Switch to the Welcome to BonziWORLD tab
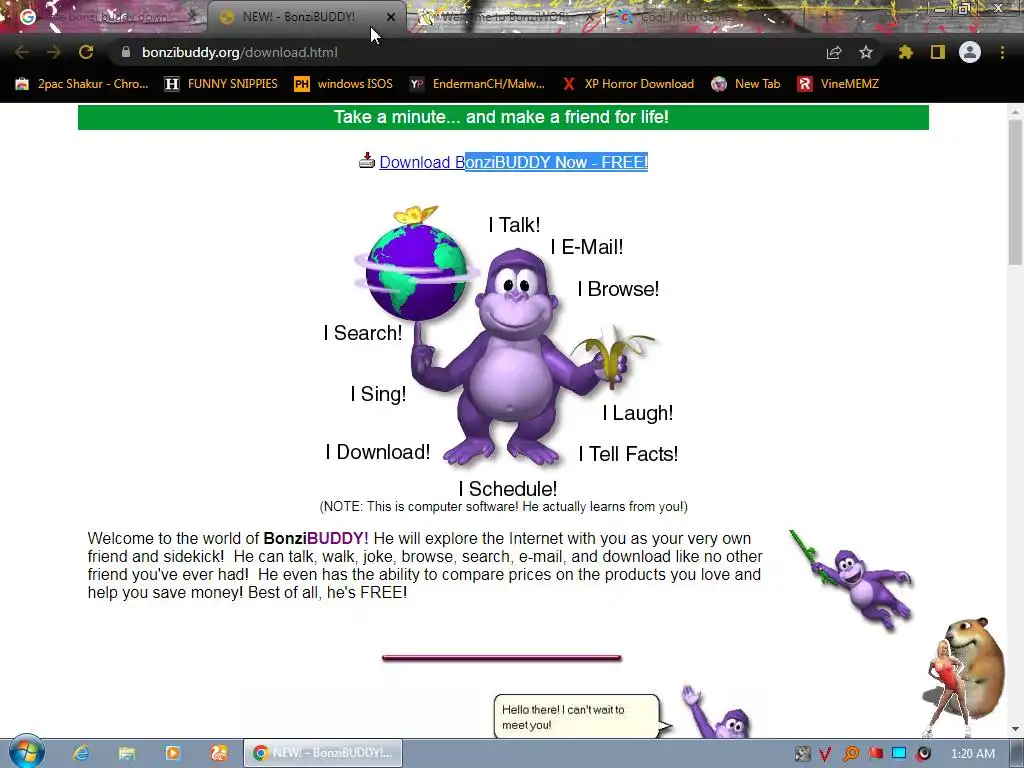Image resolution: width=1024 pixels, height=768 pixels. (506, 17)
